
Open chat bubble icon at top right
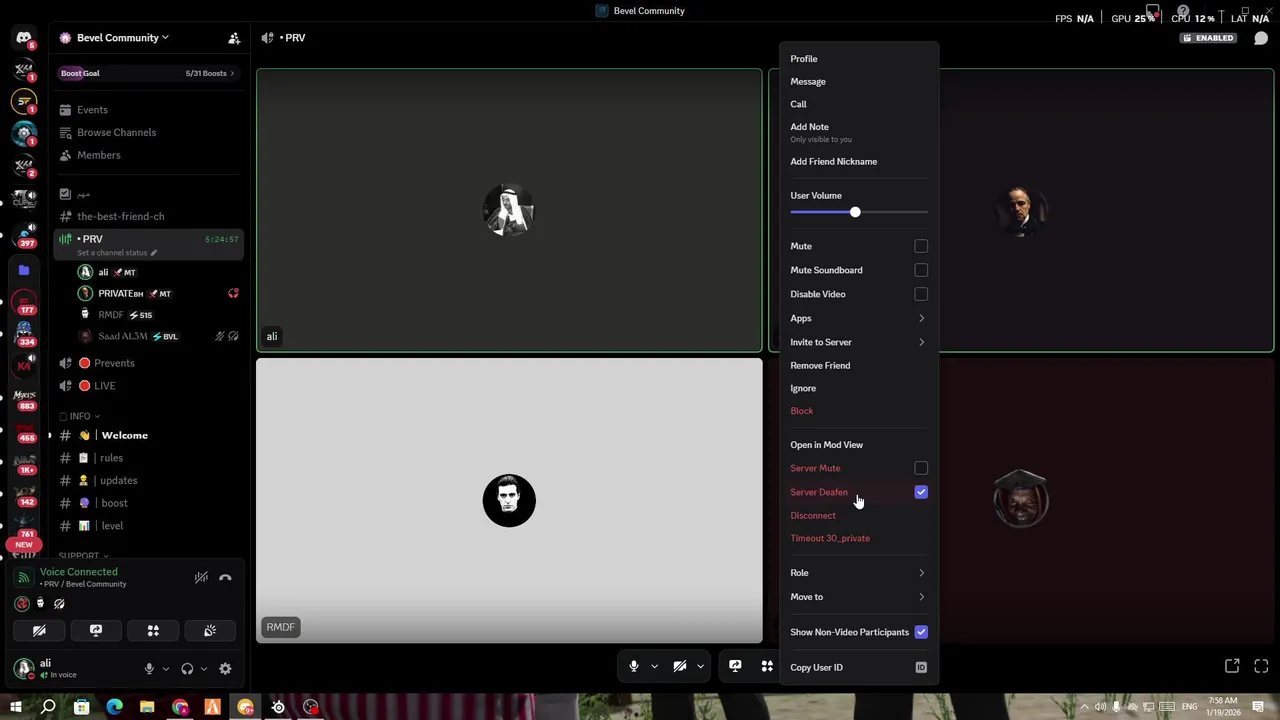click(1261, 38)
